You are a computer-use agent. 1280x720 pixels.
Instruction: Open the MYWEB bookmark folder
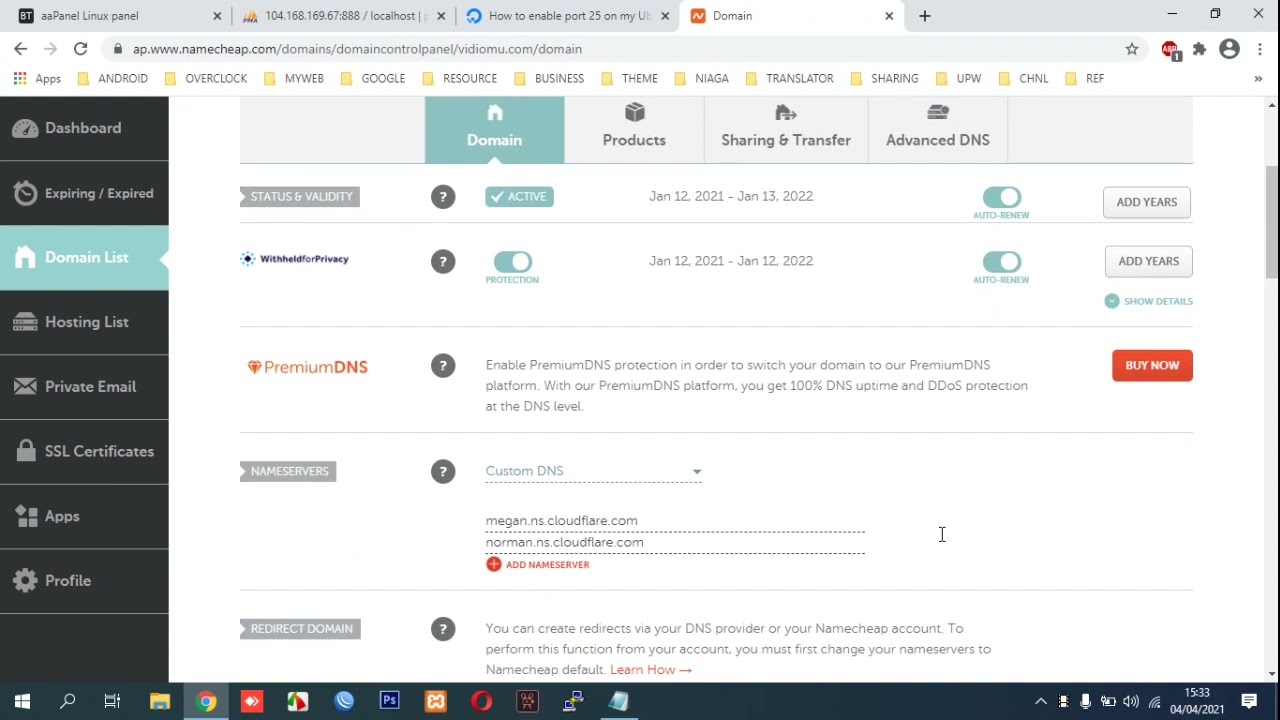coord(293,78)
